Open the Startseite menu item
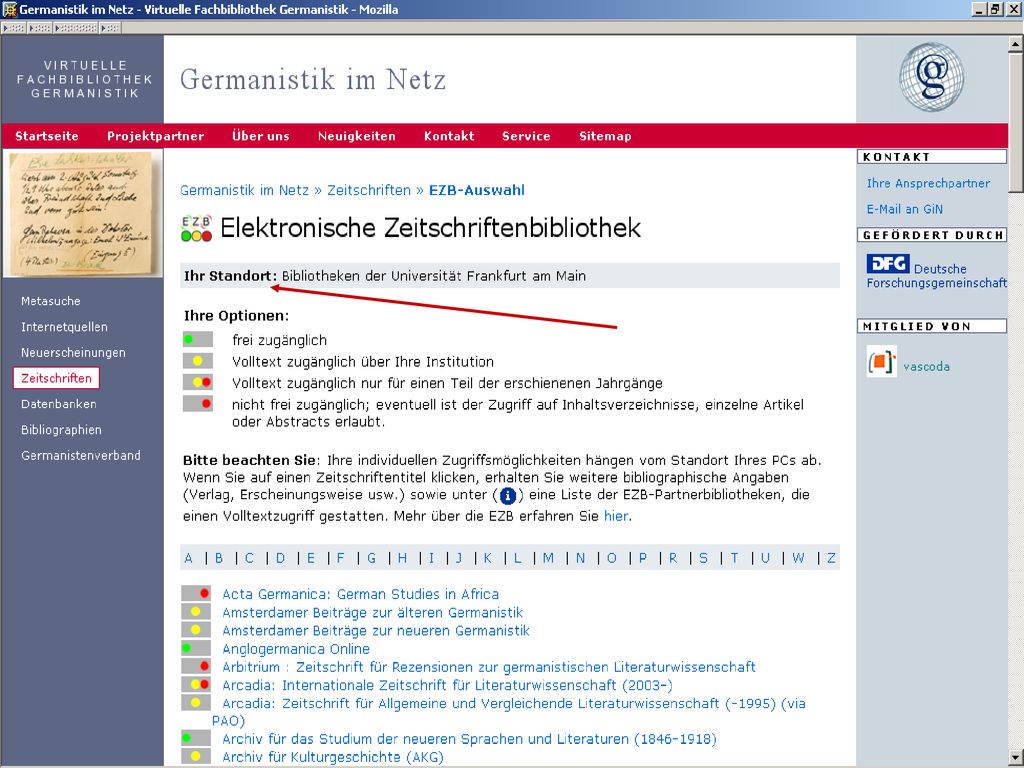Viewport: 1024px width, 768px height. tap(46, 136)
